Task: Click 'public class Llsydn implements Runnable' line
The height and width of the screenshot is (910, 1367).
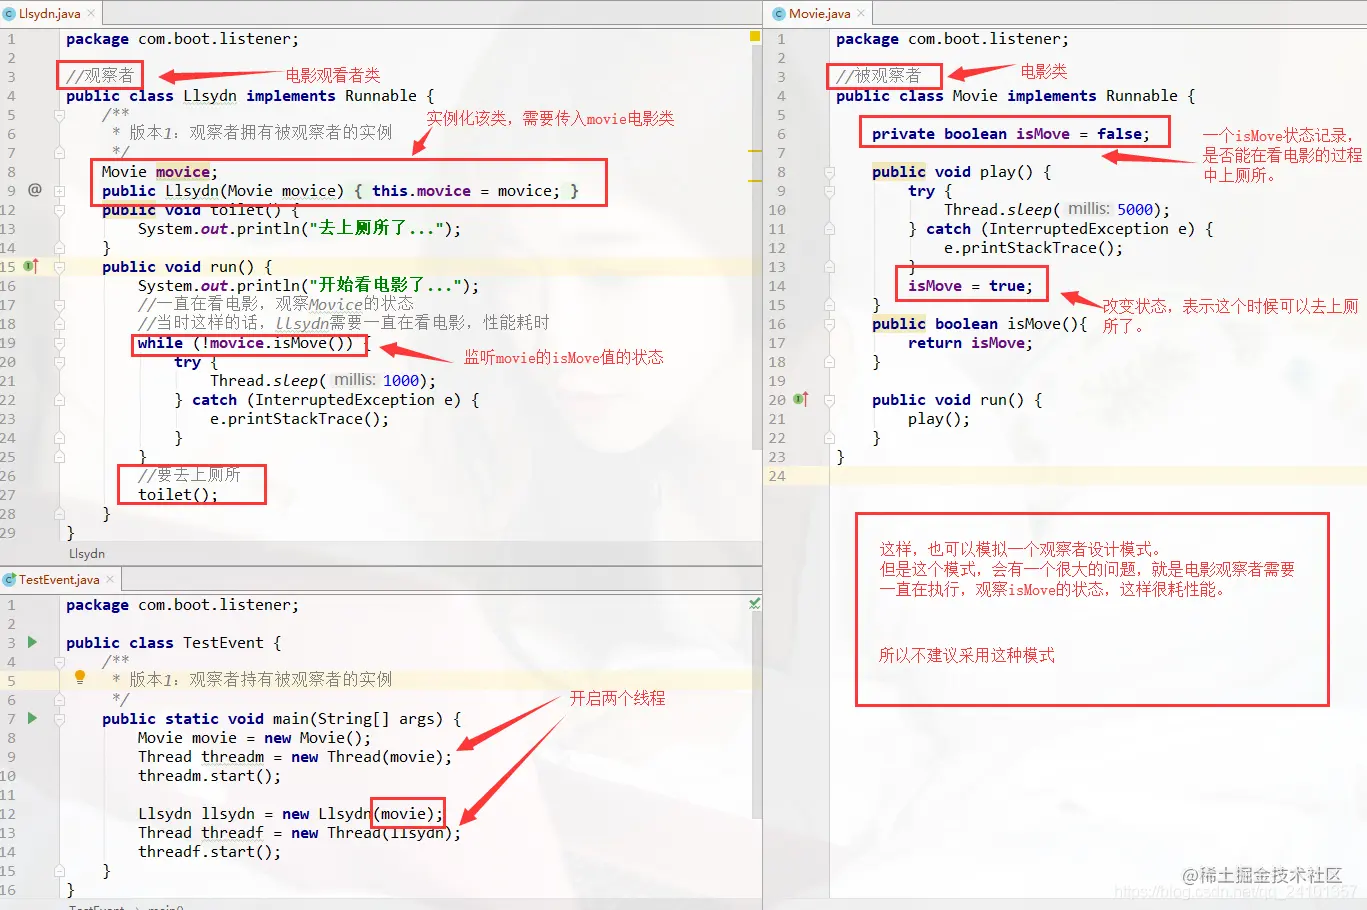Action: pos(250,96)
